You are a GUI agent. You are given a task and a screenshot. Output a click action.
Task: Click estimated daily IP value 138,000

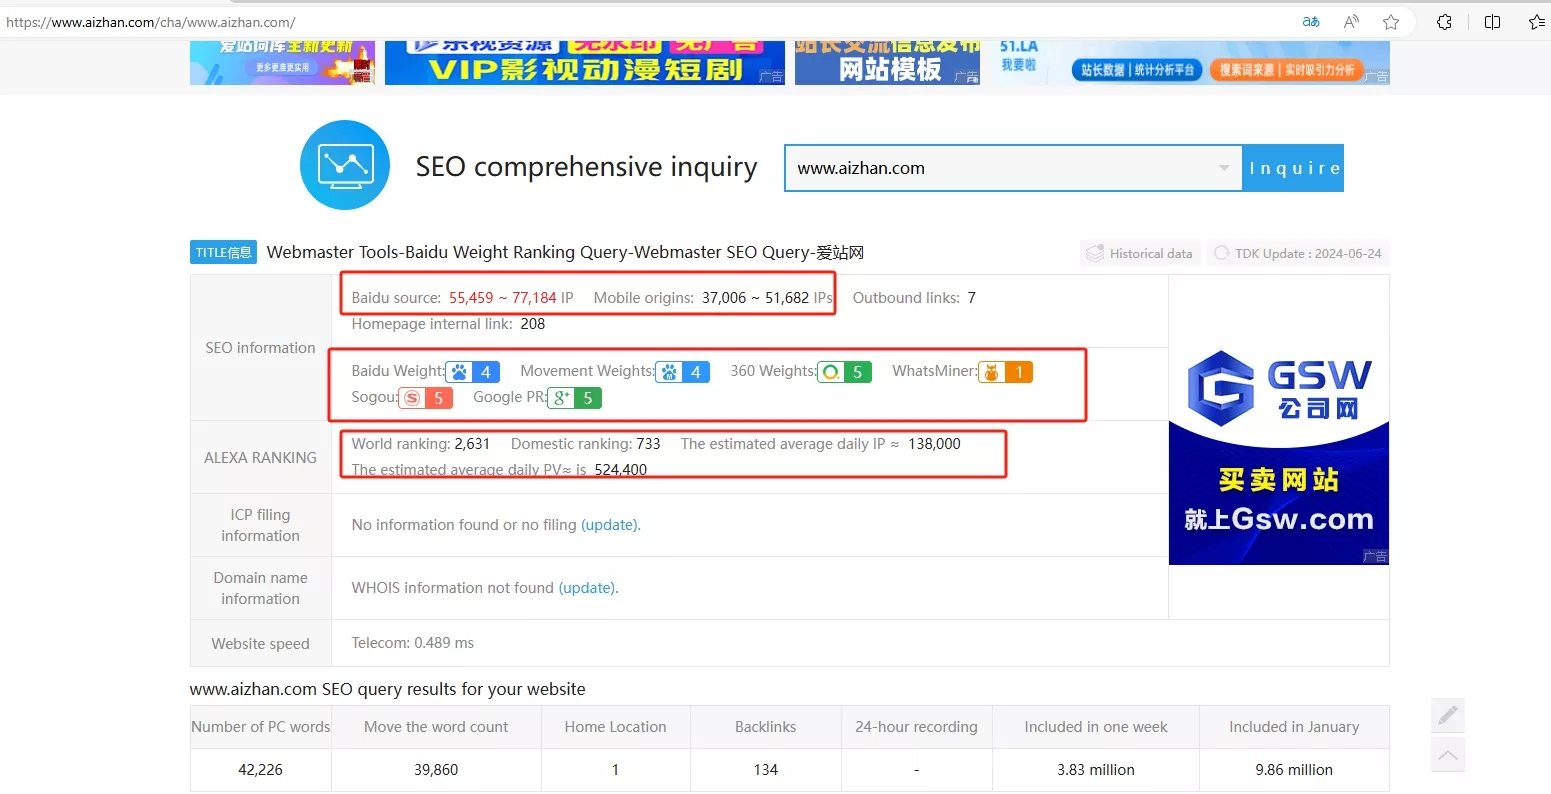pyautogui.click(x=934, y=444)
